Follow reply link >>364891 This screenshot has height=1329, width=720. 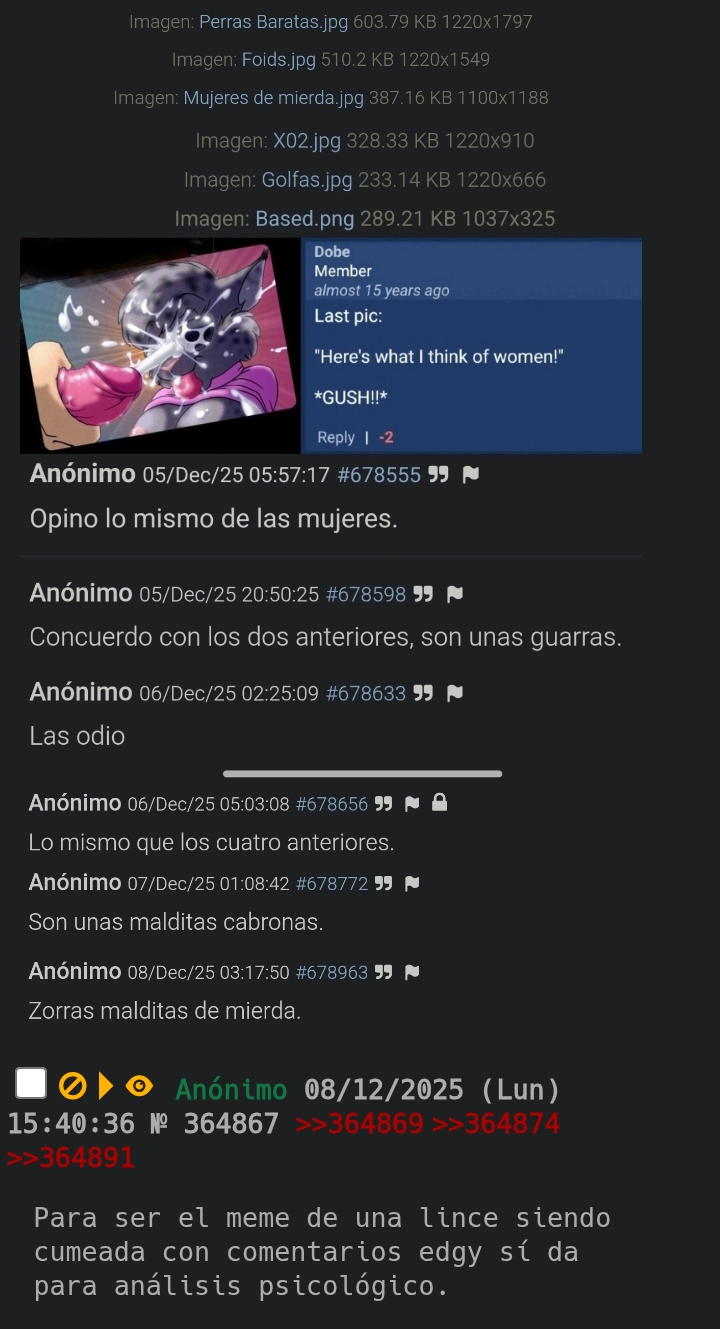70,1158
